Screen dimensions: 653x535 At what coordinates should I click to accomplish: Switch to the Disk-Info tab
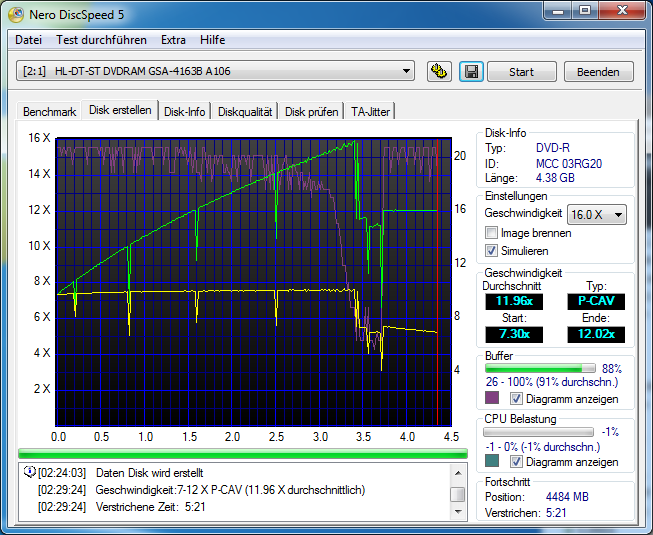(184, 112)
